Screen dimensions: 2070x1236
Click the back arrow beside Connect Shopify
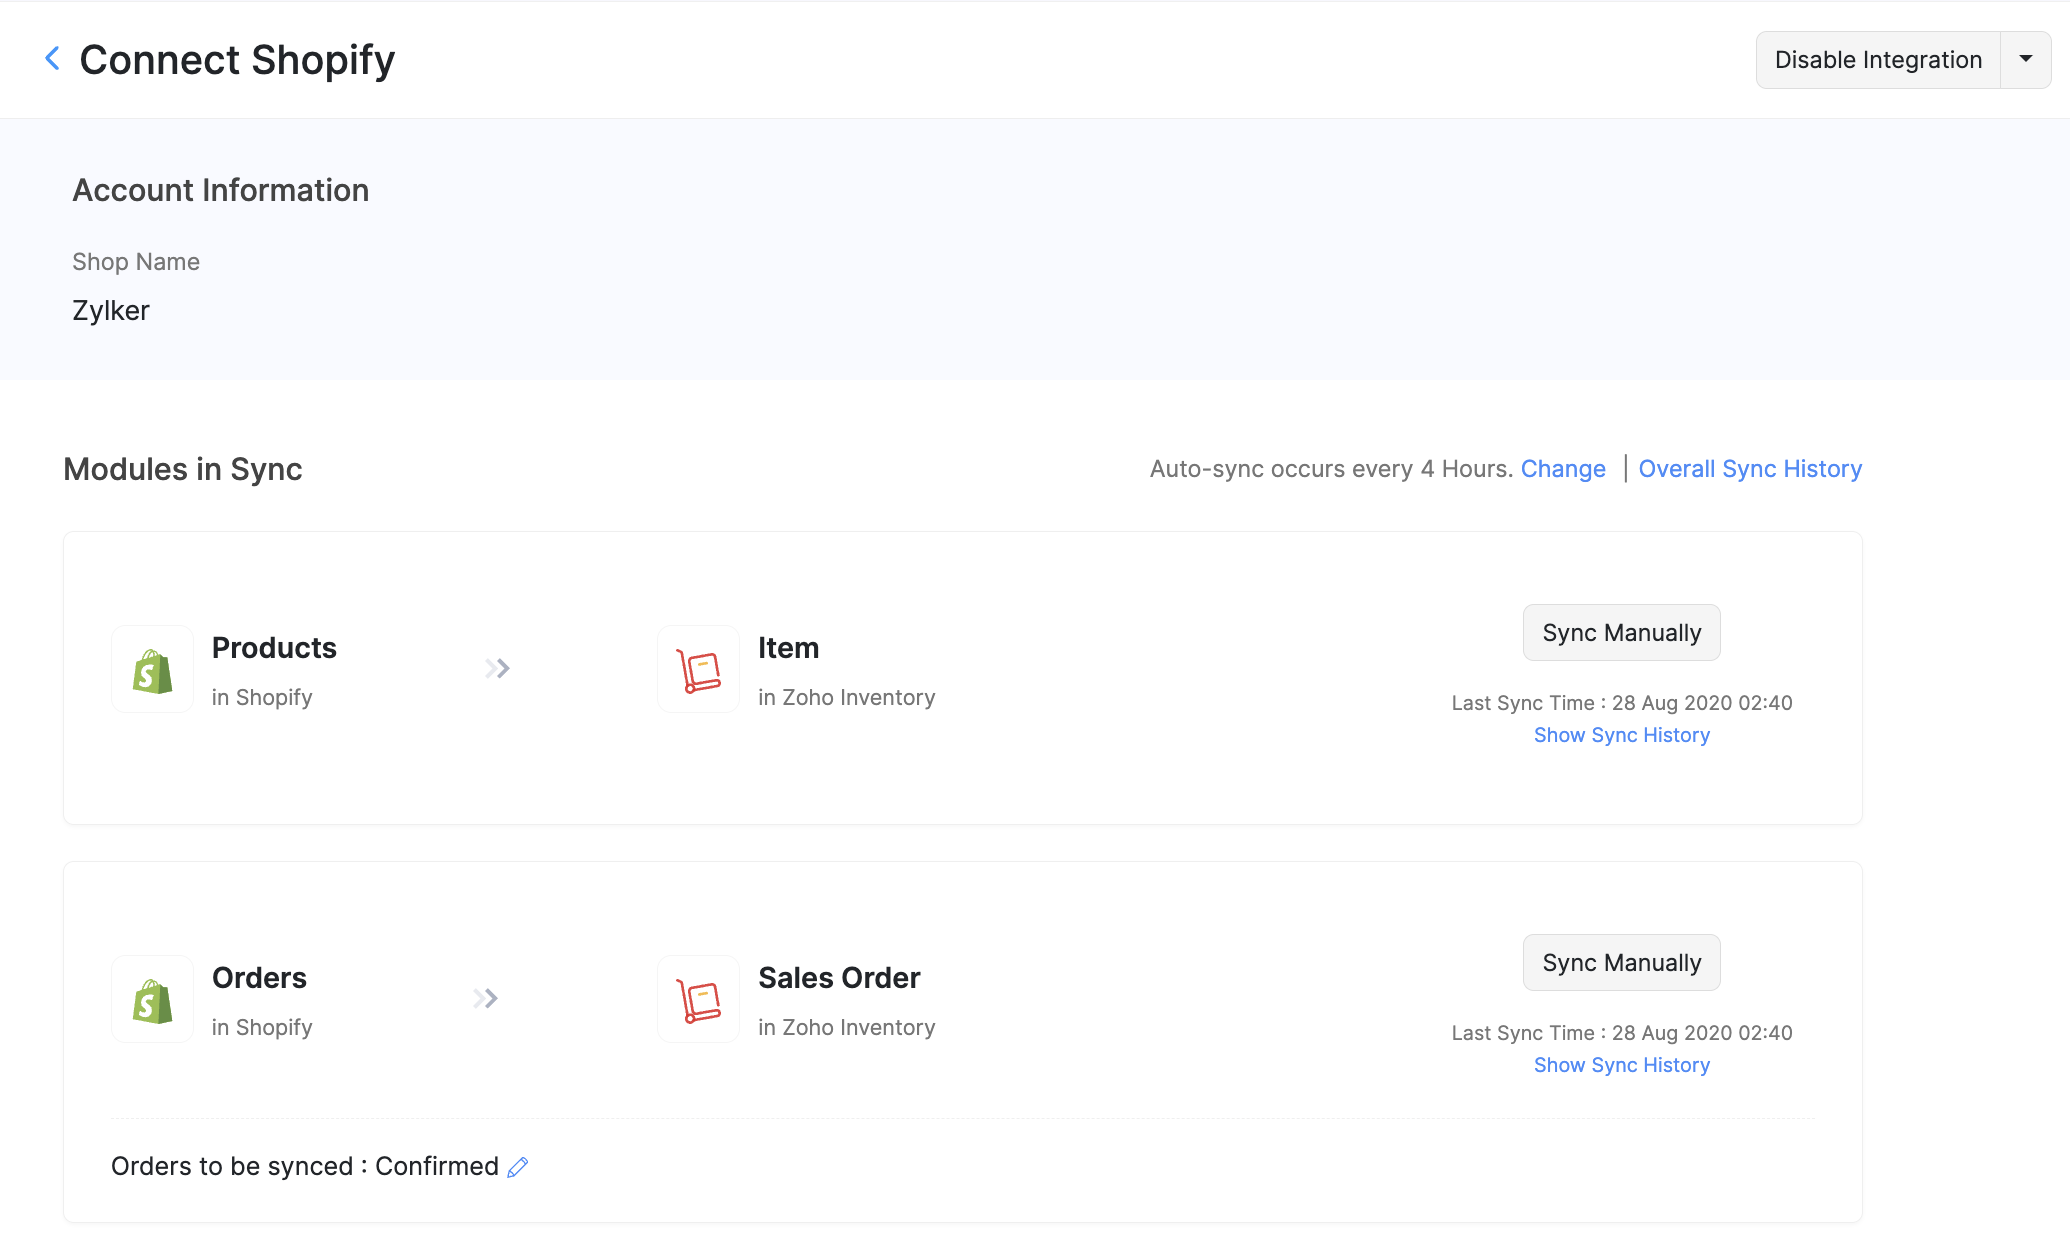50,58
